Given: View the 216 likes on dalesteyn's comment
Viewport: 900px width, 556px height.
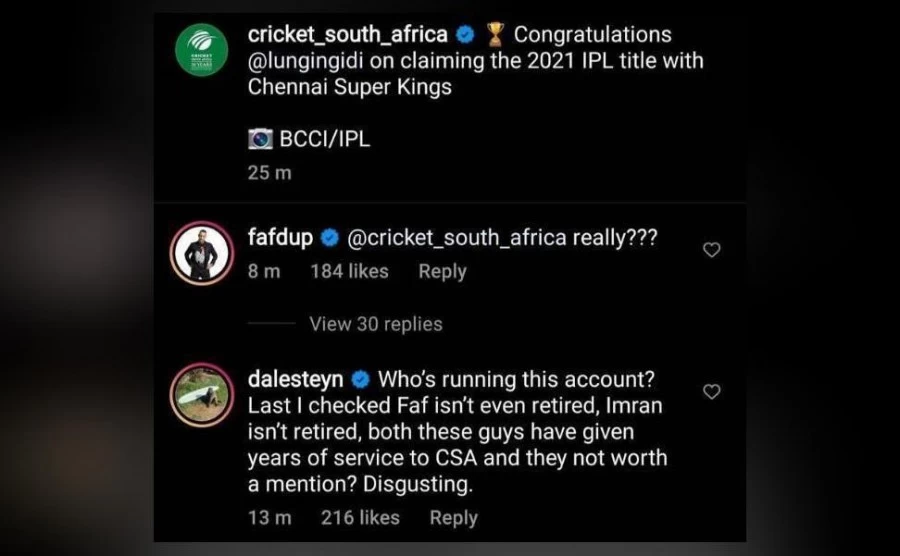Looking at the screenshot, I should (360, 517).
